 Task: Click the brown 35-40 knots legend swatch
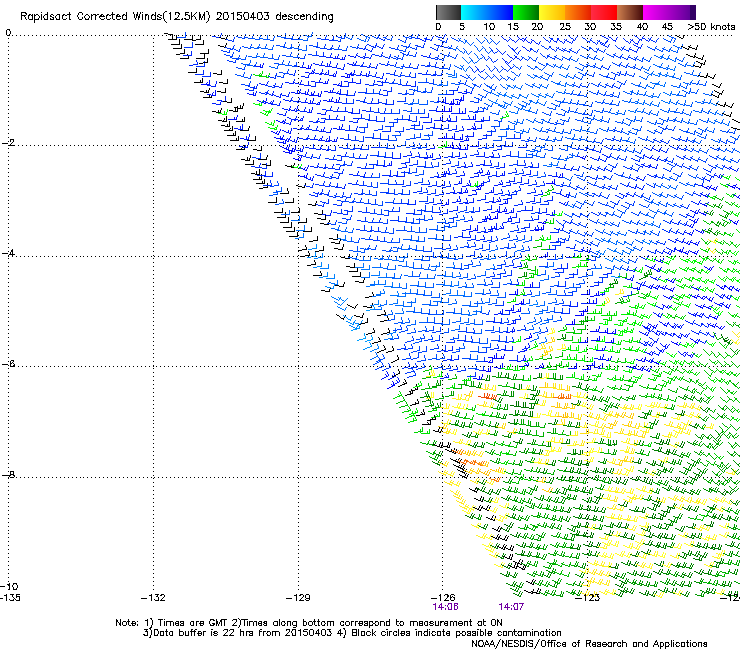pyautogui.click(x=630, y=12)
